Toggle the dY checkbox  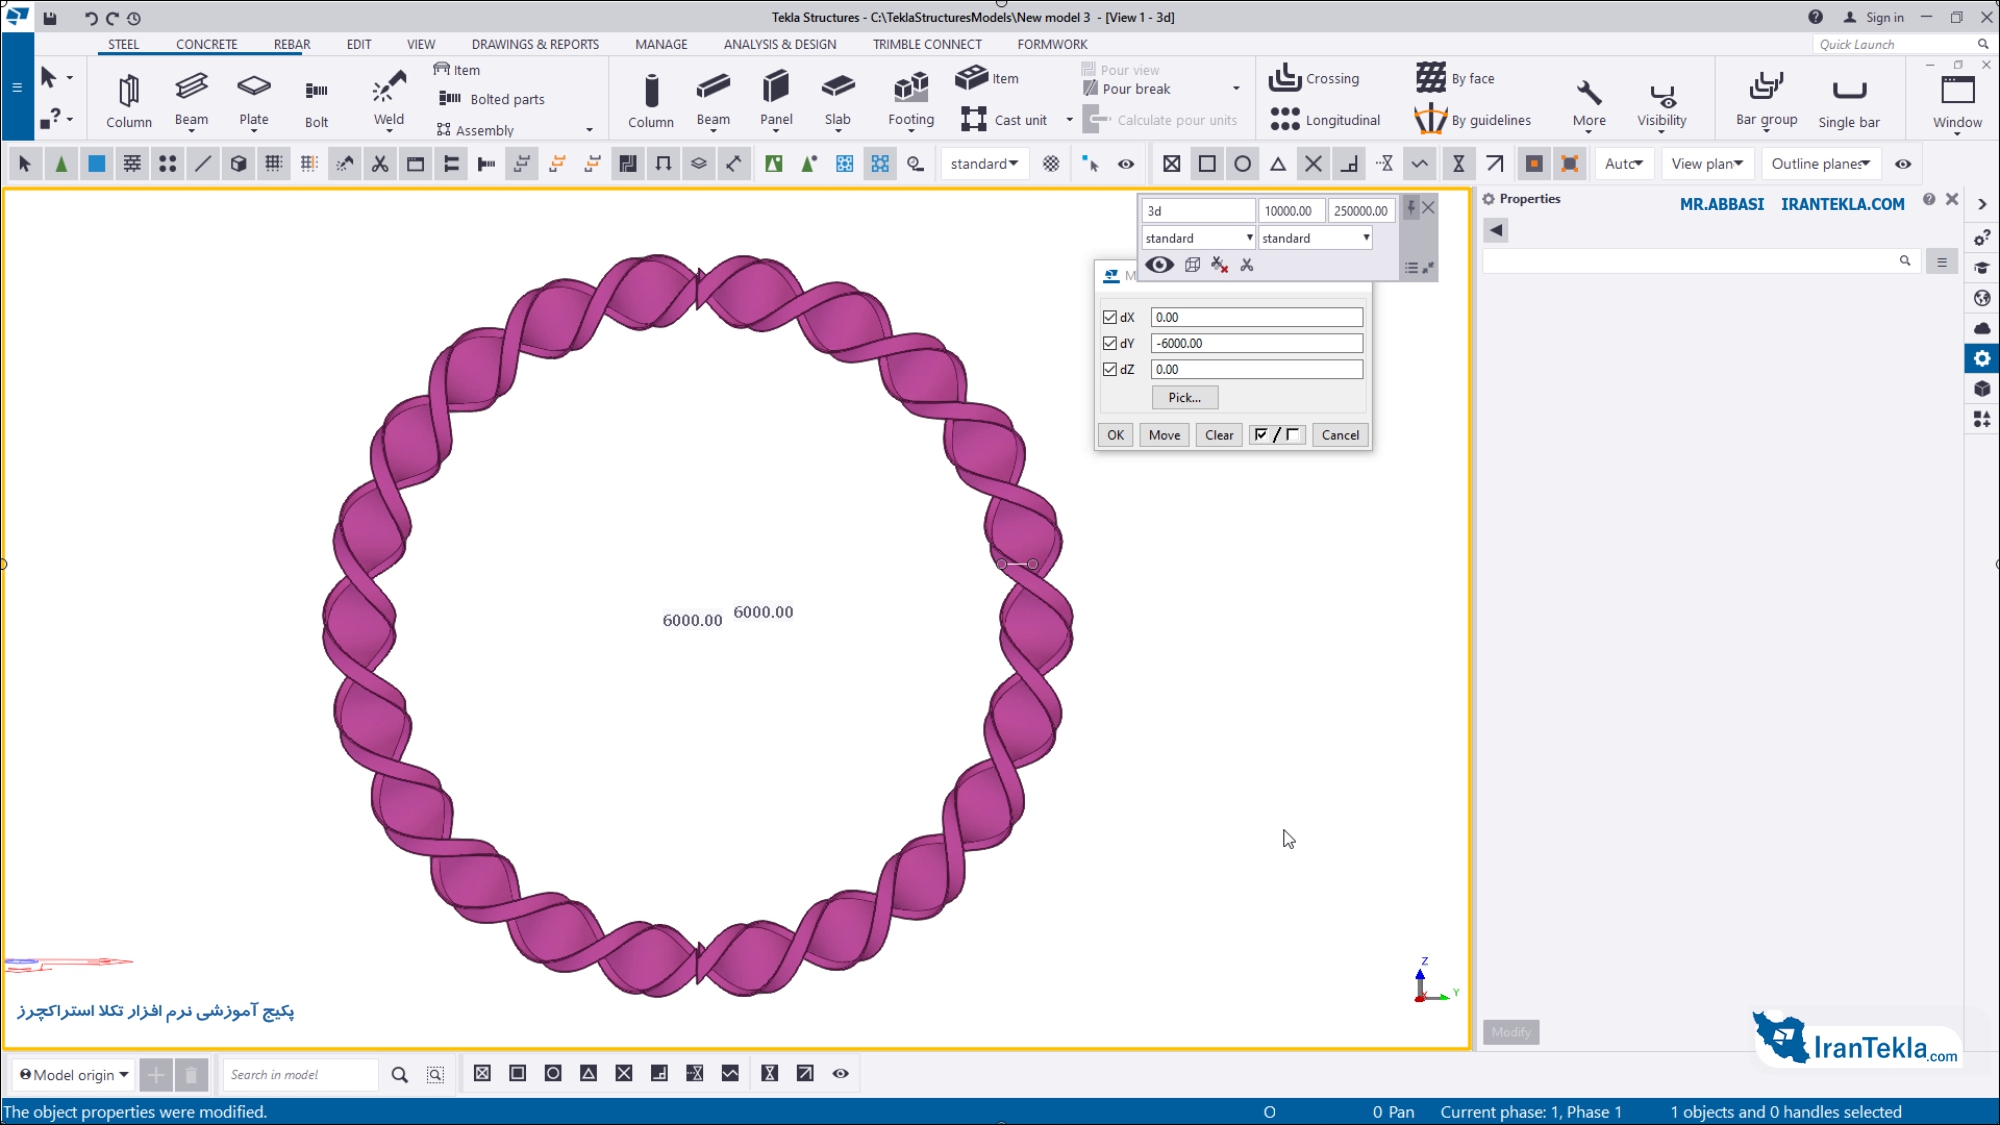pos(1109,343)
